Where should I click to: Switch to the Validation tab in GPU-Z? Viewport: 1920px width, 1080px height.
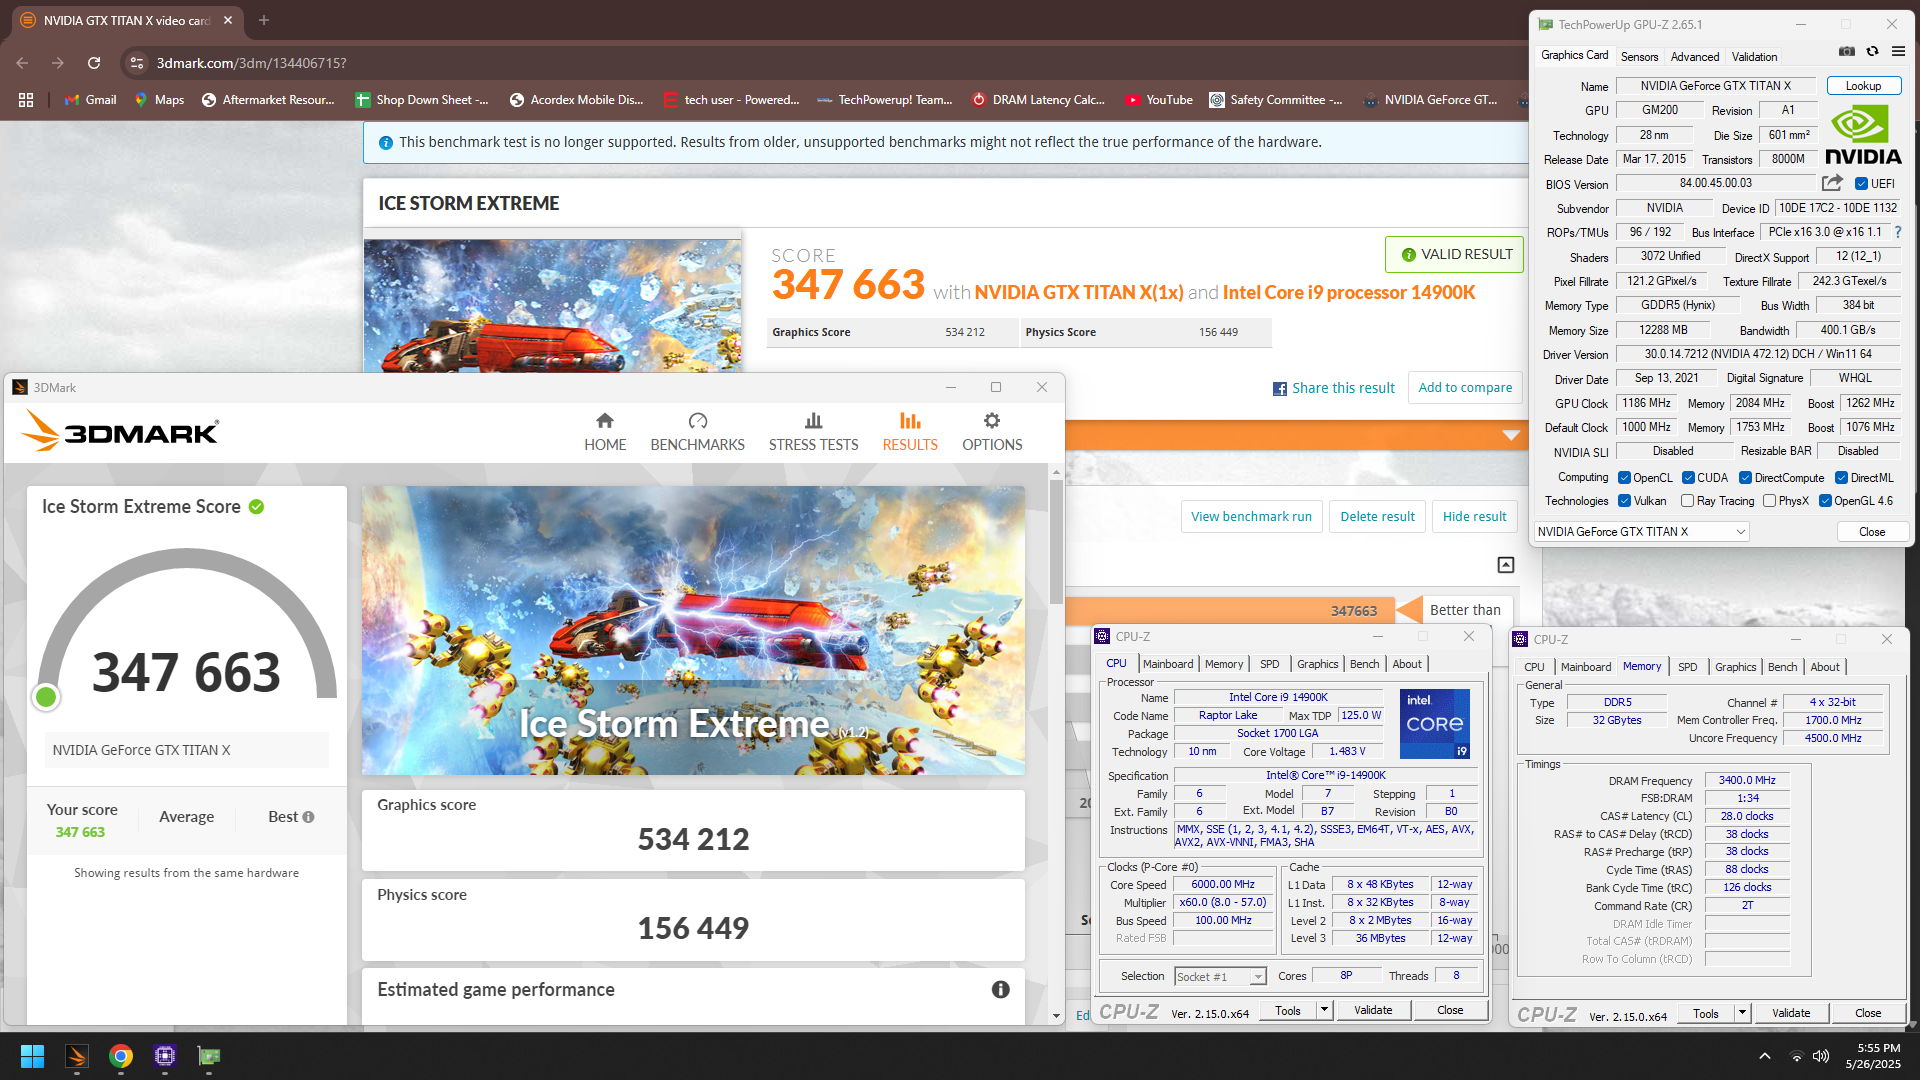tap(1755, 57)
